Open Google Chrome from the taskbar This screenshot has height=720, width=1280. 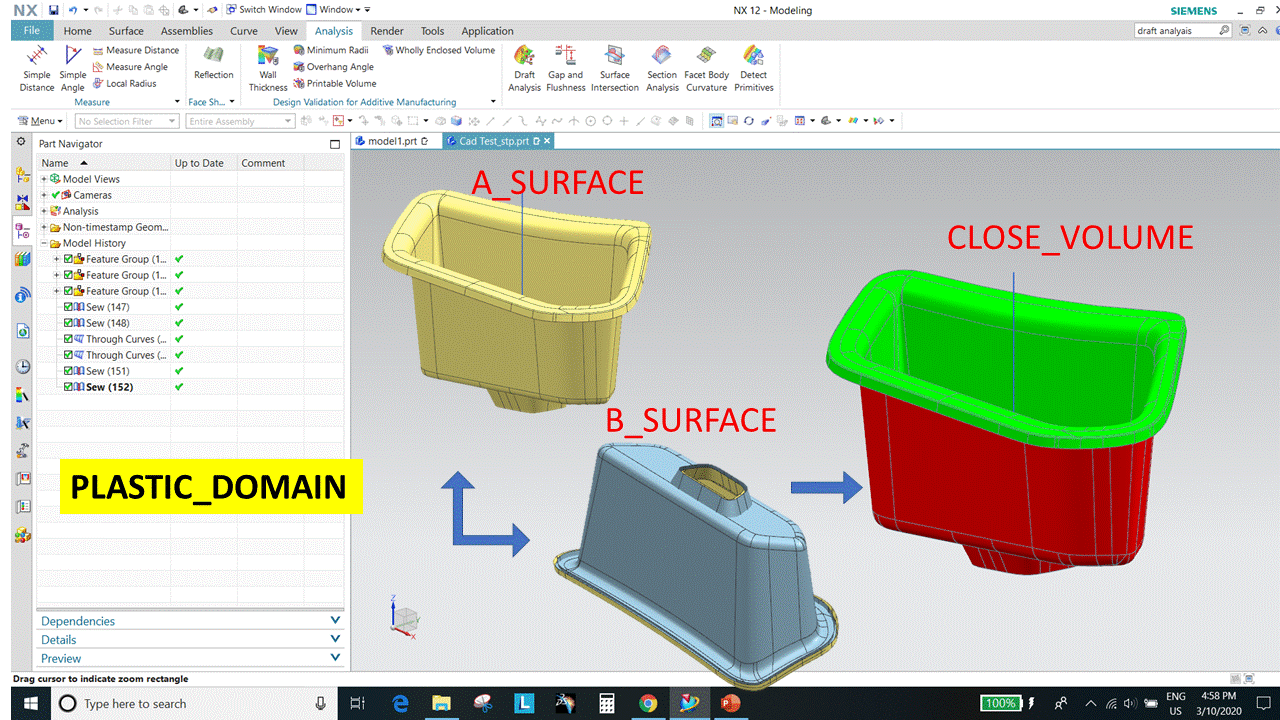(x=648, y=703)
